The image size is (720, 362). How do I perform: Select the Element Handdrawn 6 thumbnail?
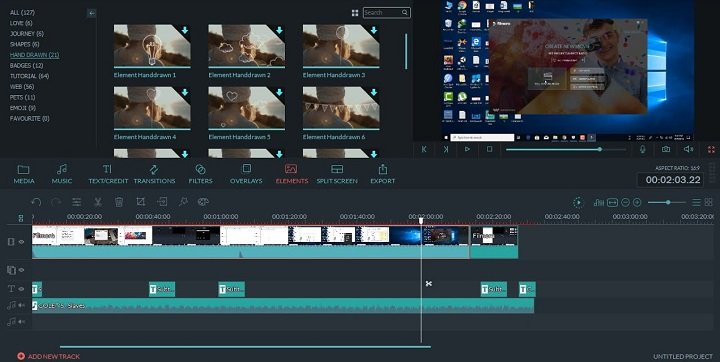click(341, 108)
